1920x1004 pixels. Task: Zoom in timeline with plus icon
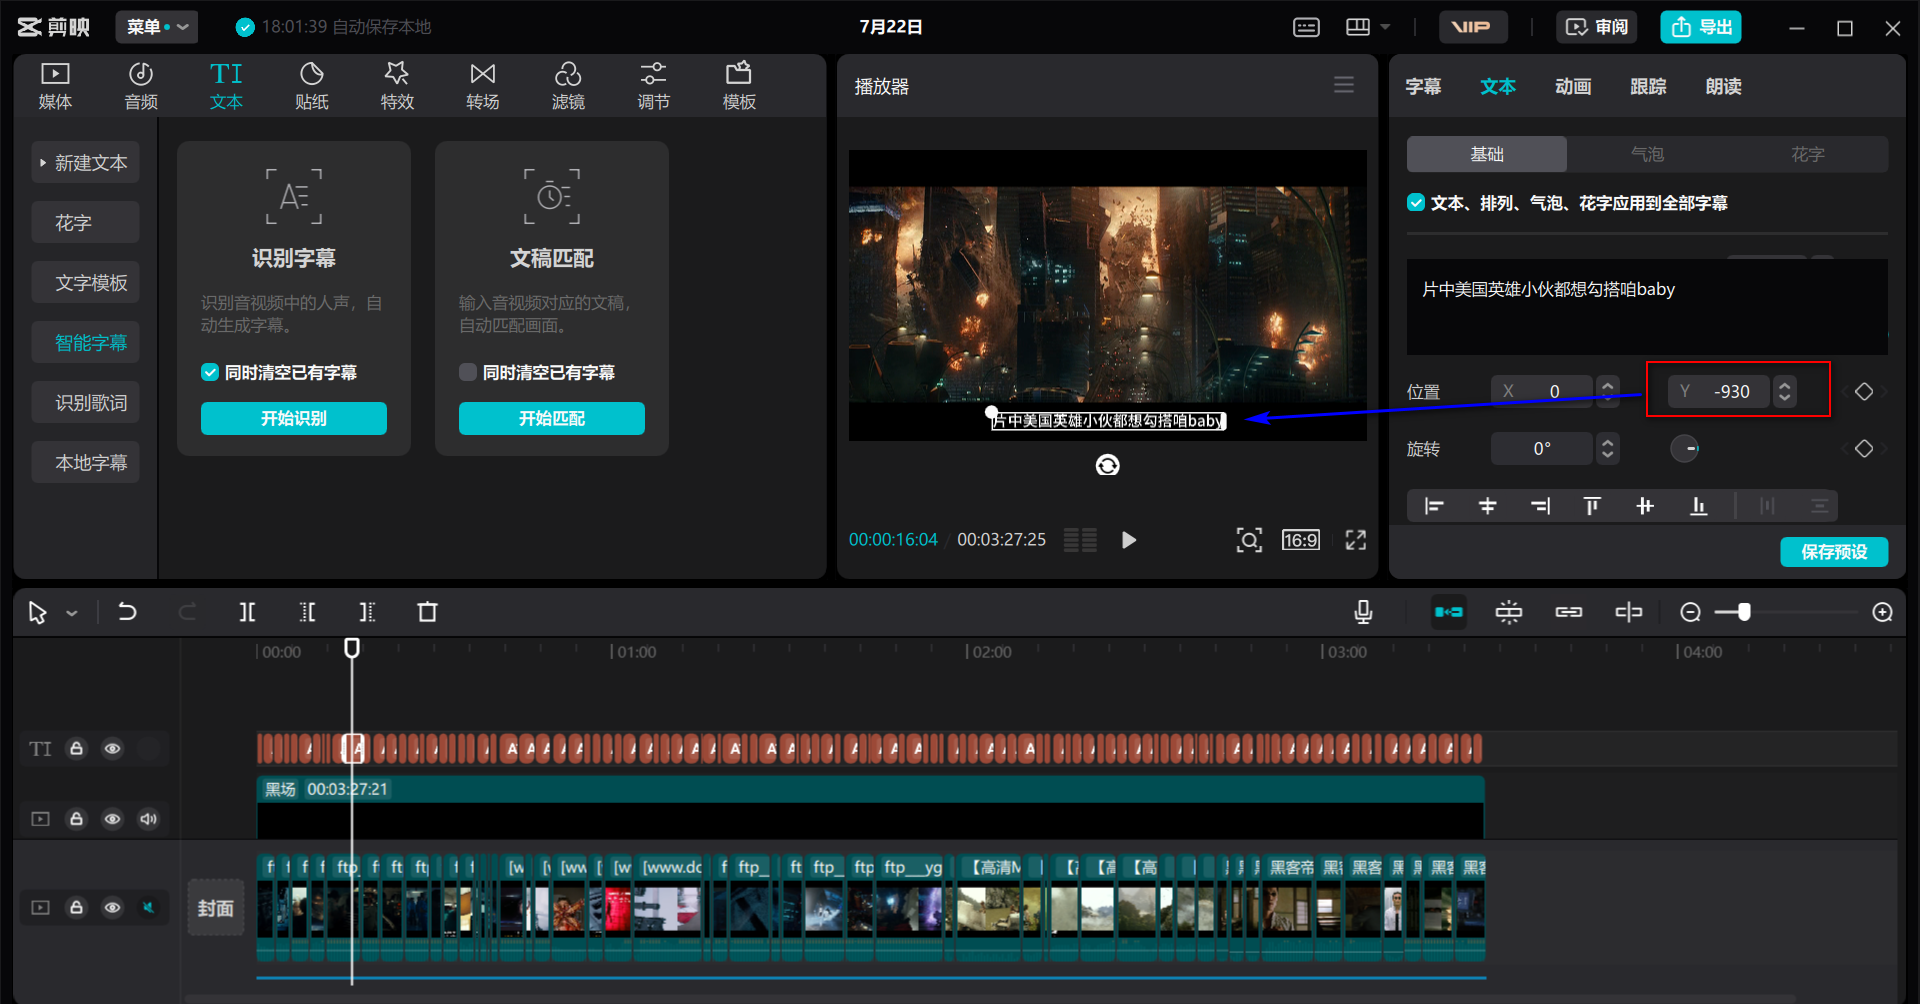[1882, 612]
